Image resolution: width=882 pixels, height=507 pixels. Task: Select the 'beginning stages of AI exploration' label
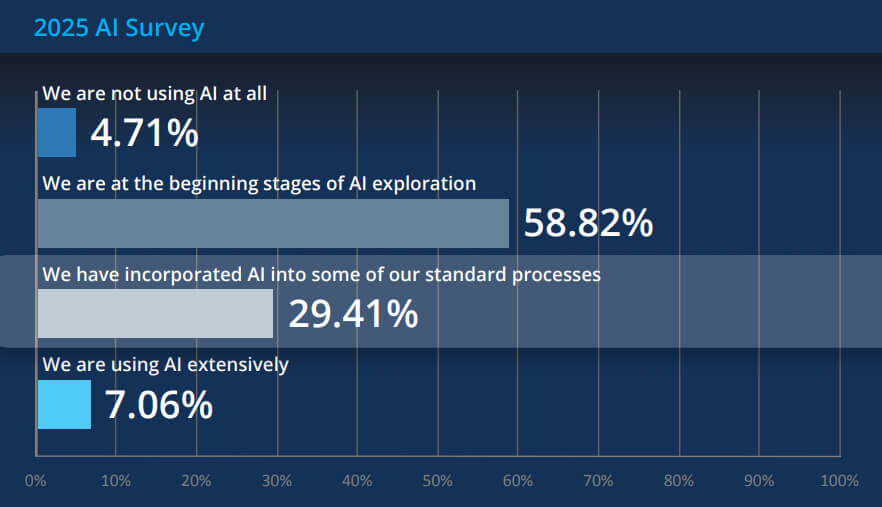(x=259, y=184)
